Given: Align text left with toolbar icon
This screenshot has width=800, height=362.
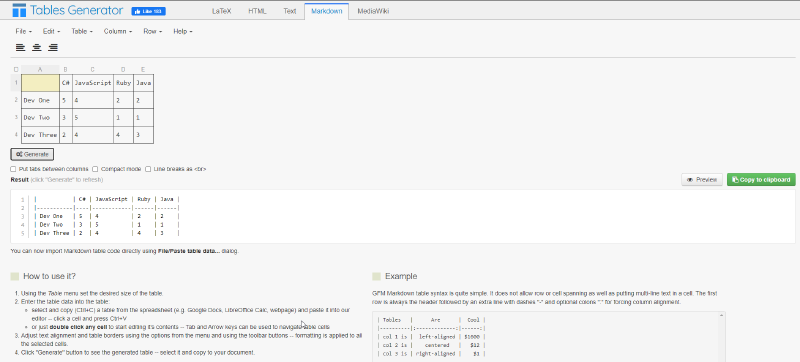Looking at the screenshot, I should pyautogui.click(x=20, y=47).
